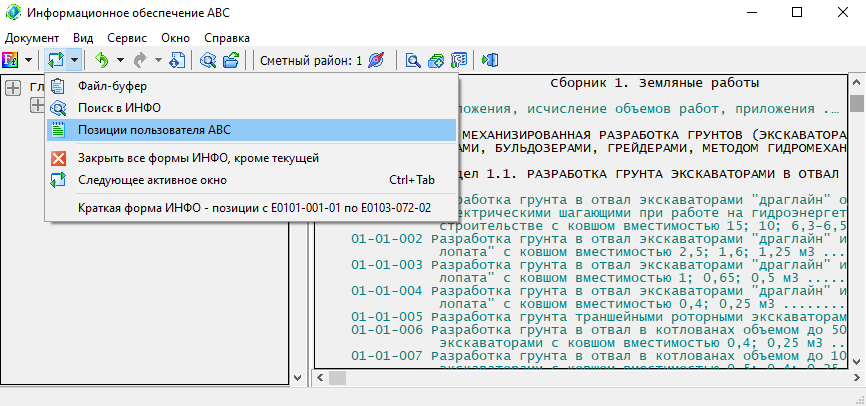Open the Документ menu
This screenshot has width=866, height=406.
[x=32, y=38]
